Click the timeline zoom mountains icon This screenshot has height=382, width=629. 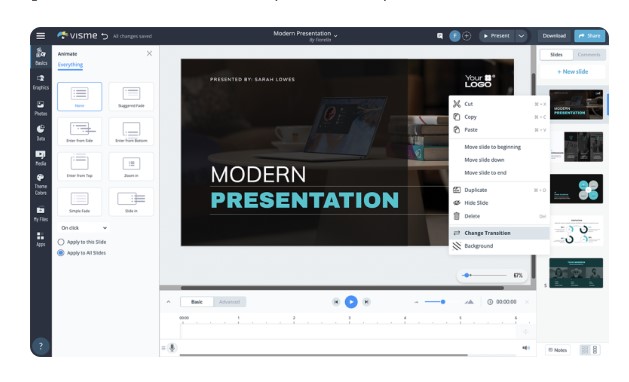[x=469, y=302]
